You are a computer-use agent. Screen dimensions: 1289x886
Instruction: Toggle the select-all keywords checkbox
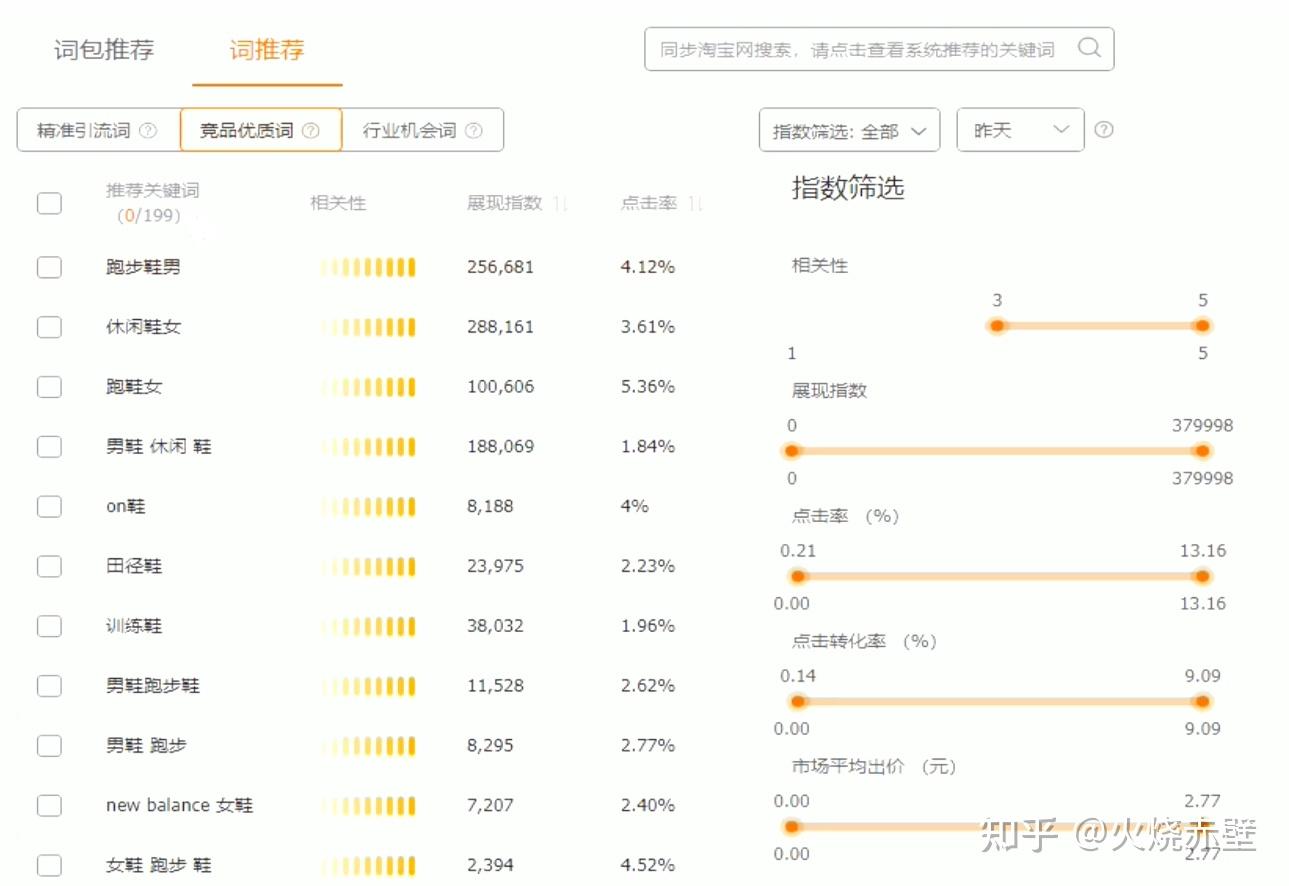(x=49, y=203)
